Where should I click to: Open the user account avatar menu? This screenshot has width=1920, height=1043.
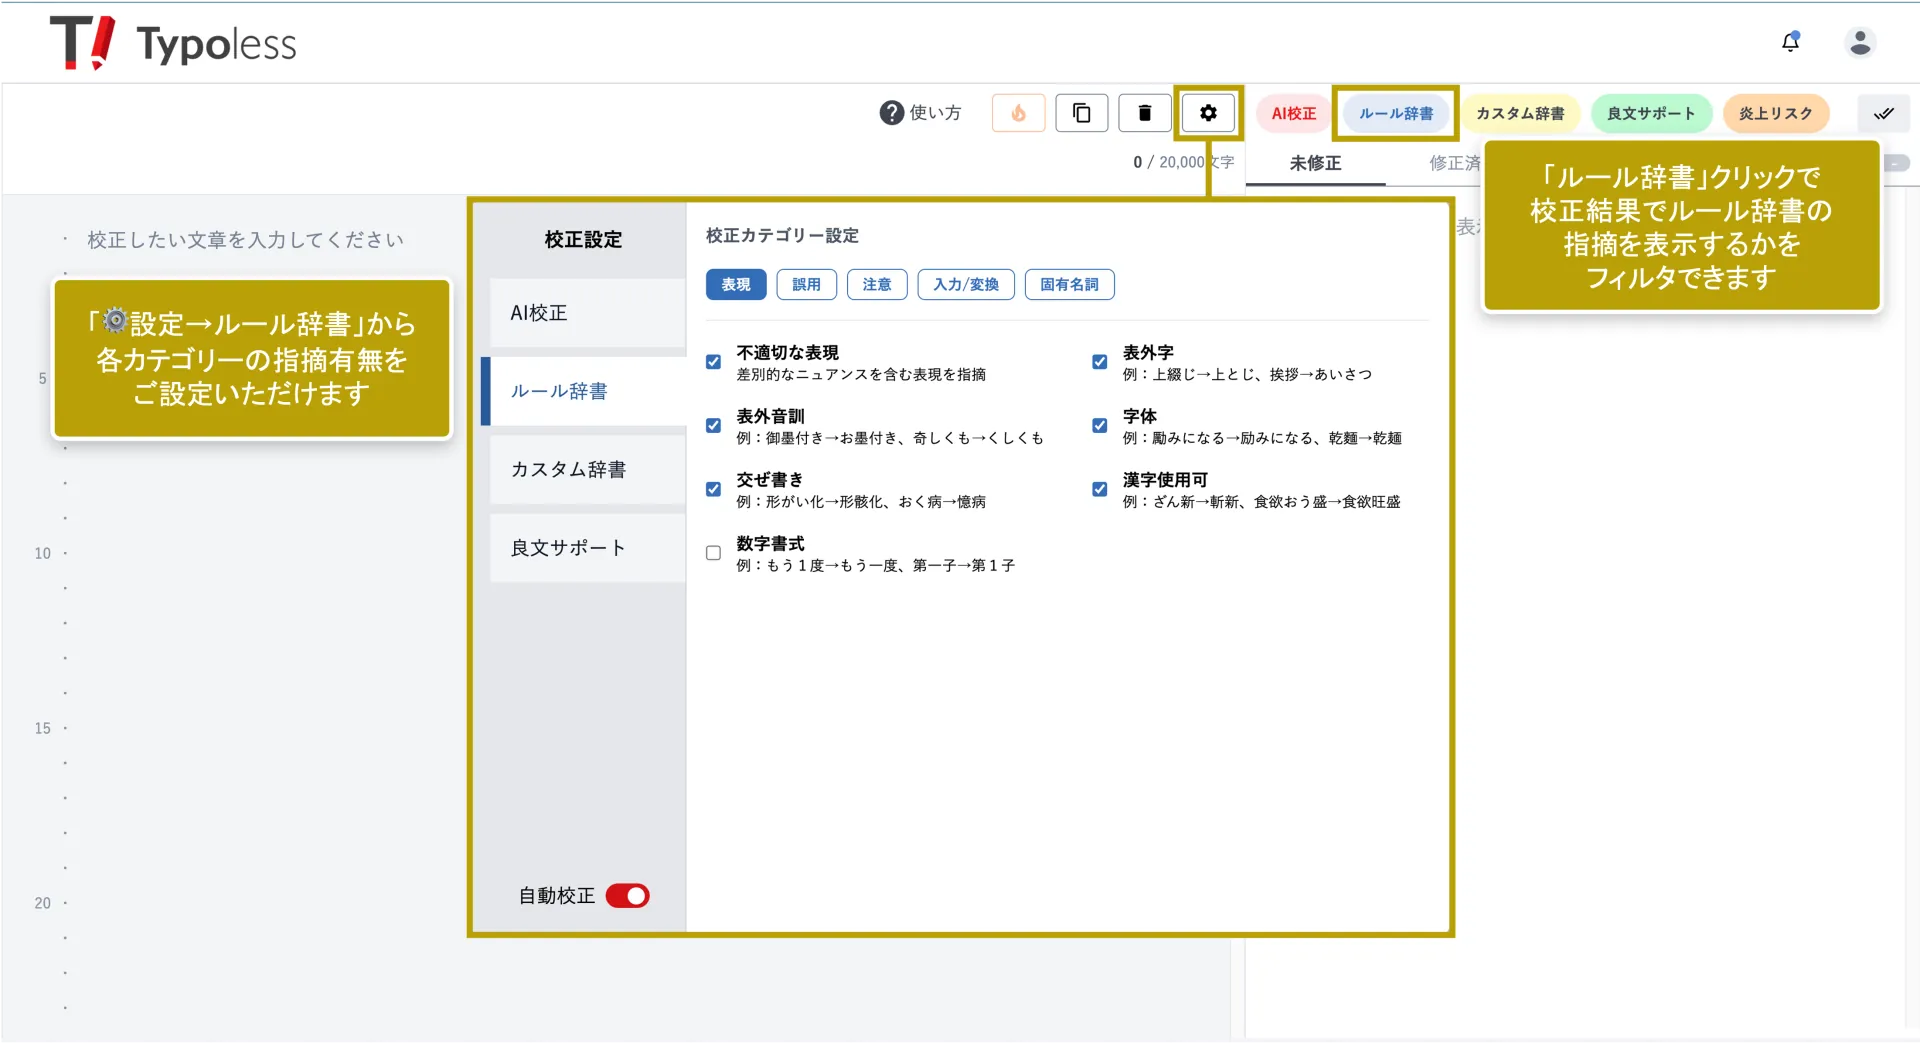tap(1860, 42)
